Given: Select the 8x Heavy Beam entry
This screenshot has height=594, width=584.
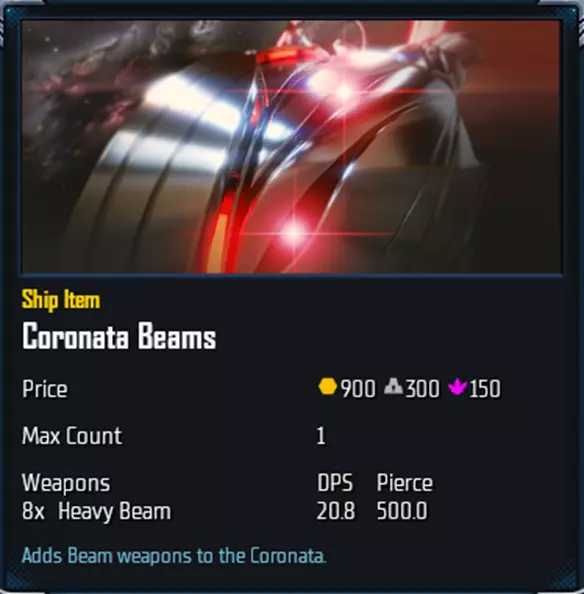Looking at the screenshot, I should point(96,511).
